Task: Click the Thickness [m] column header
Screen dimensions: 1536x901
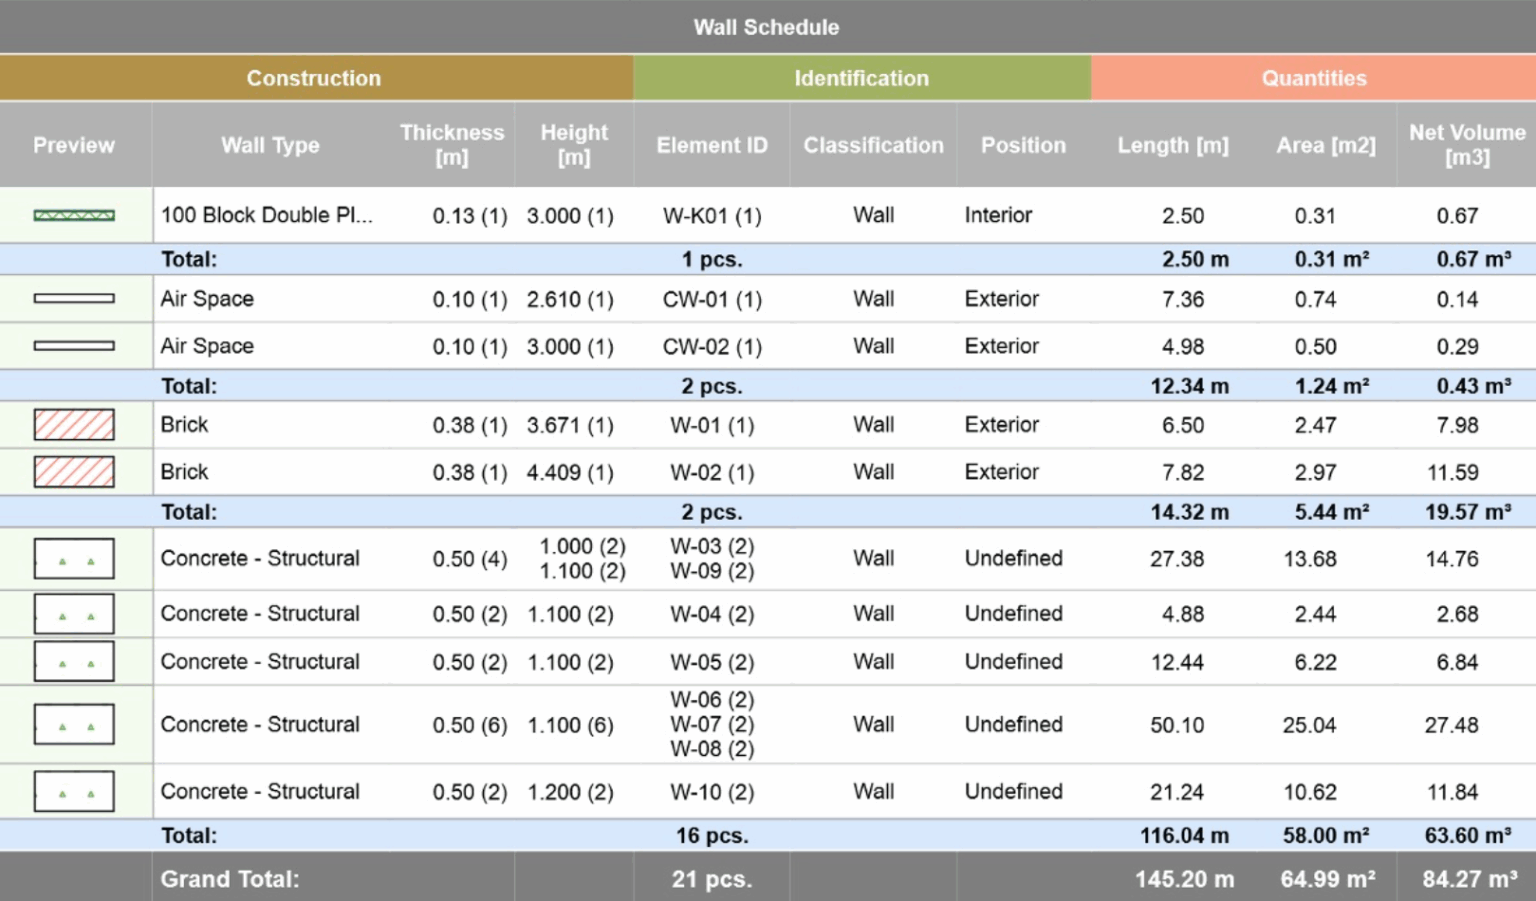Action: 452,145
